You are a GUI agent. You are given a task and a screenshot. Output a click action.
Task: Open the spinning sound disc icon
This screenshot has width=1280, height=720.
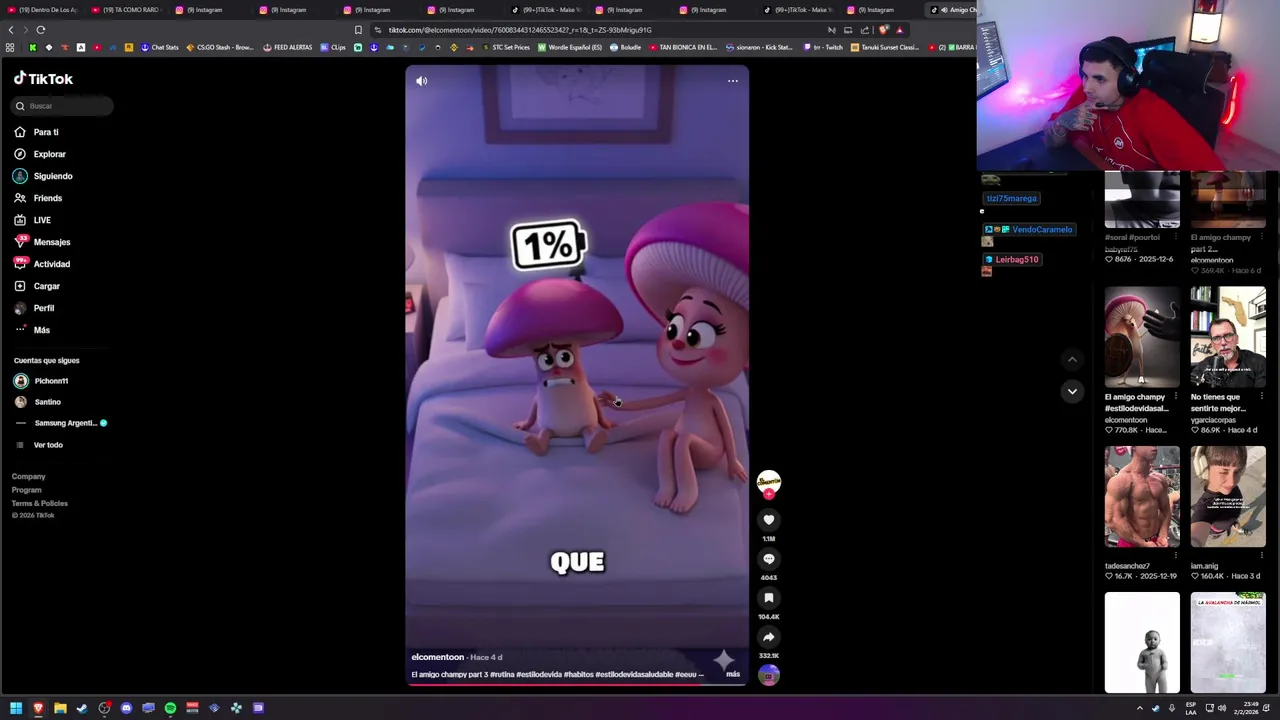coord(768,676)
